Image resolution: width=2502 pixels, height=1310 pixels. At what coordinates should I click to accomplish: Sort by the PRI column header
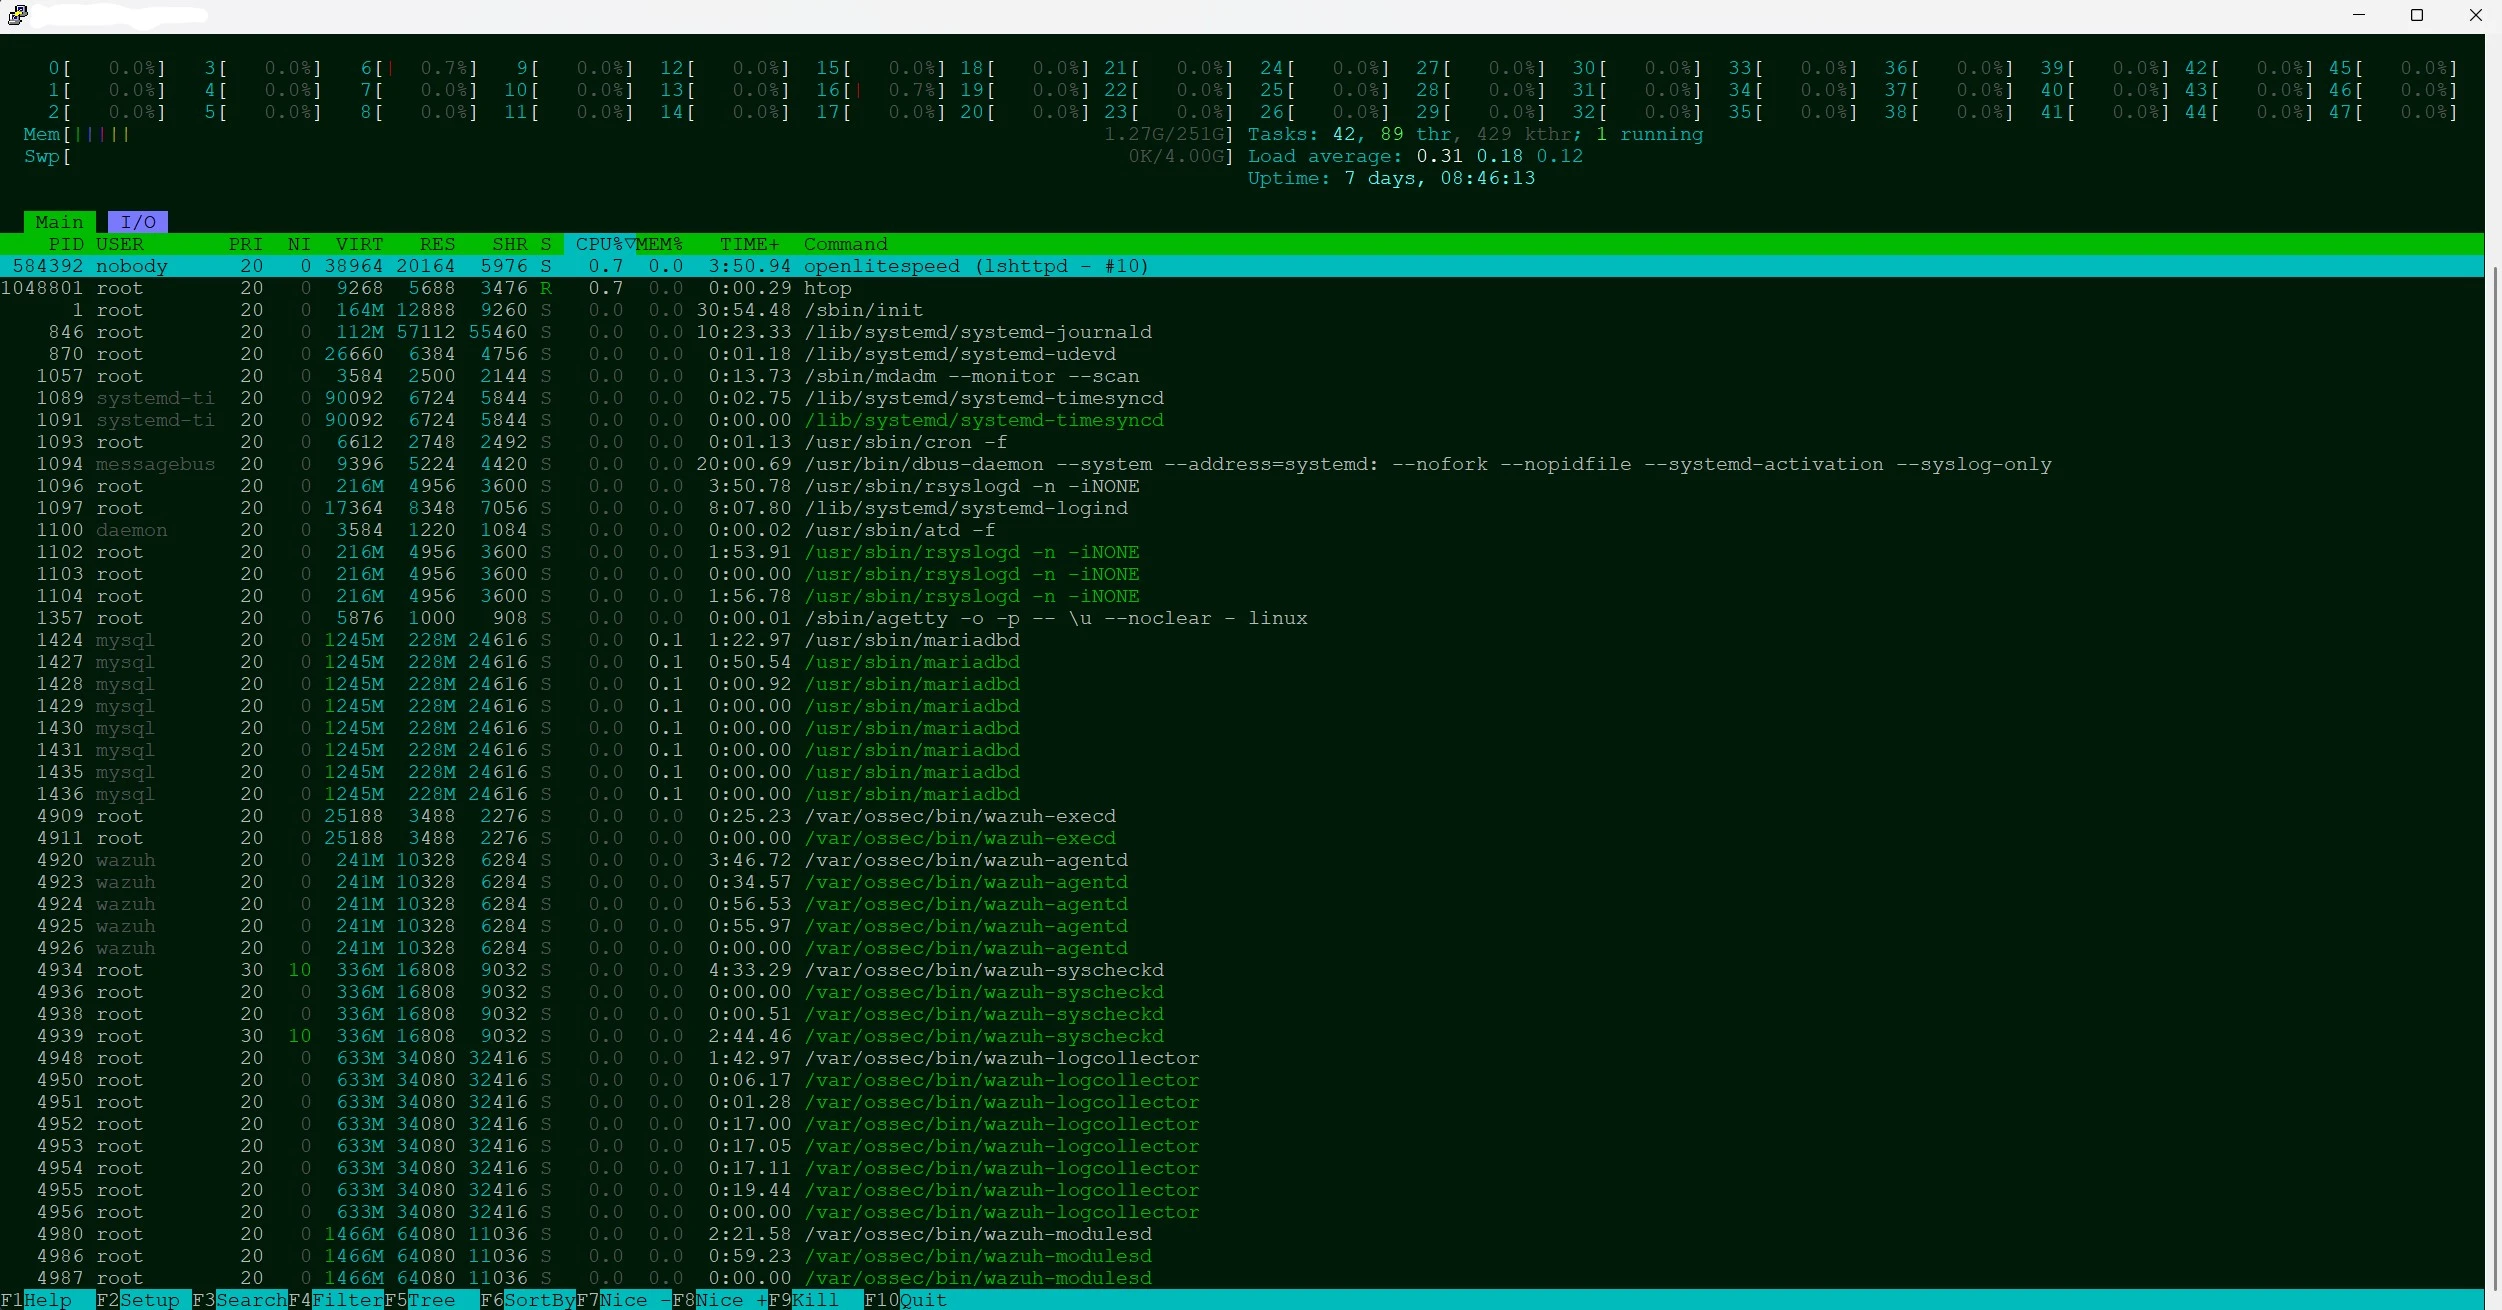click(x=245, y=244)
